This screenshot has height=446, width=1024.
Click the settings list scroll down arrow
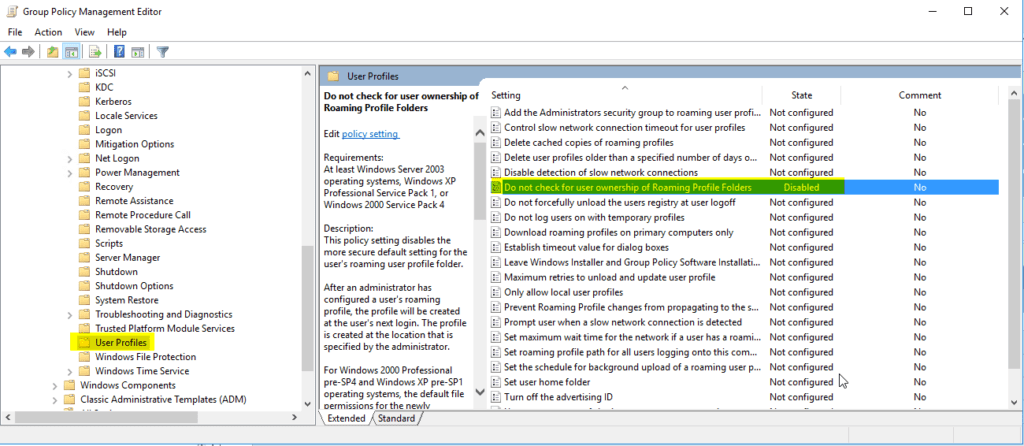(1014, 403)
